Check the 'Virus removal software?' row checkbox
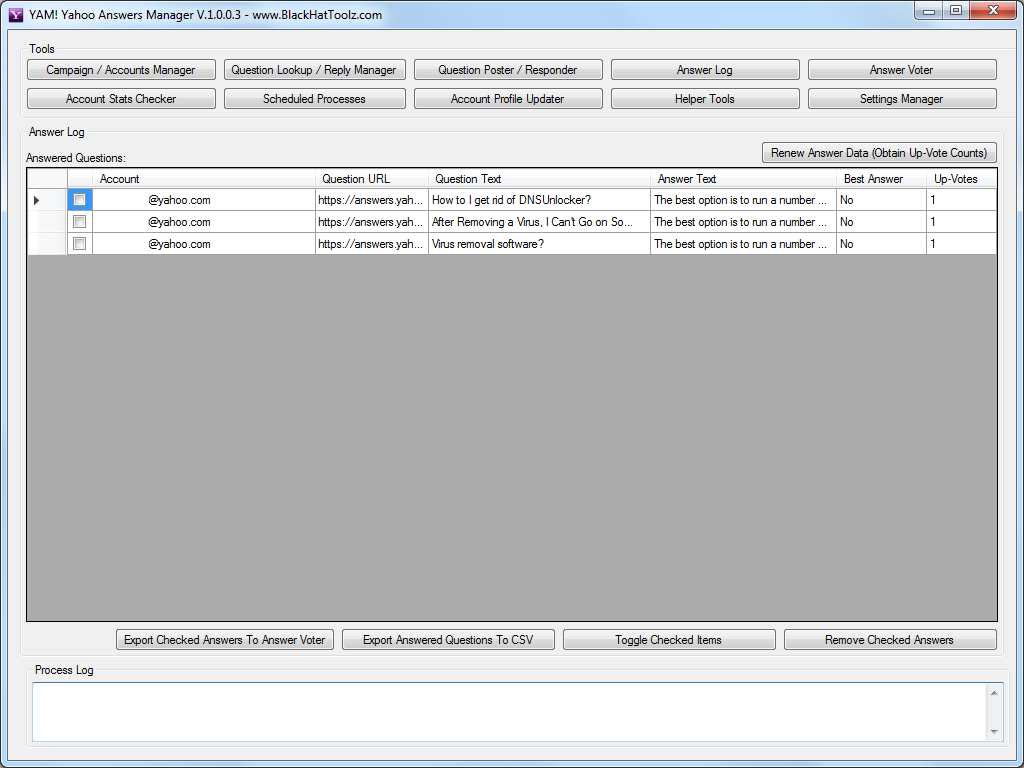1024x768 pixels. click(x=80, y=244)
